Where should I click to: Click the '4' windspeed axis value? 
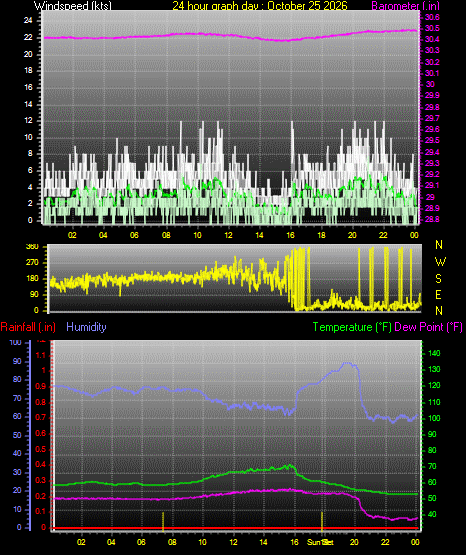point(30,187)
